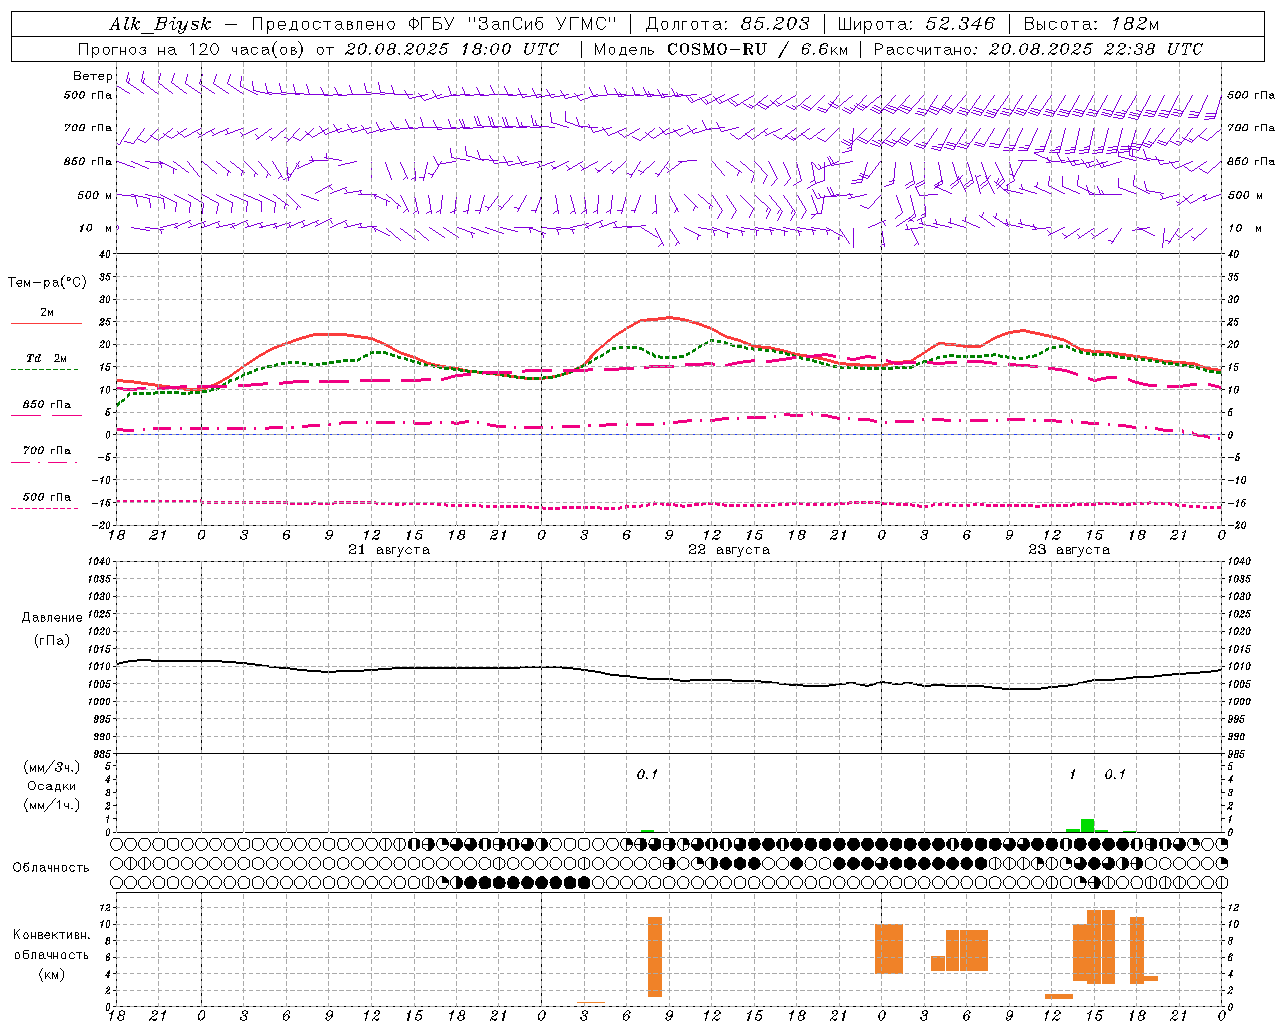
Task: Click the '22 августа' date label
Action: pos(729,550)
